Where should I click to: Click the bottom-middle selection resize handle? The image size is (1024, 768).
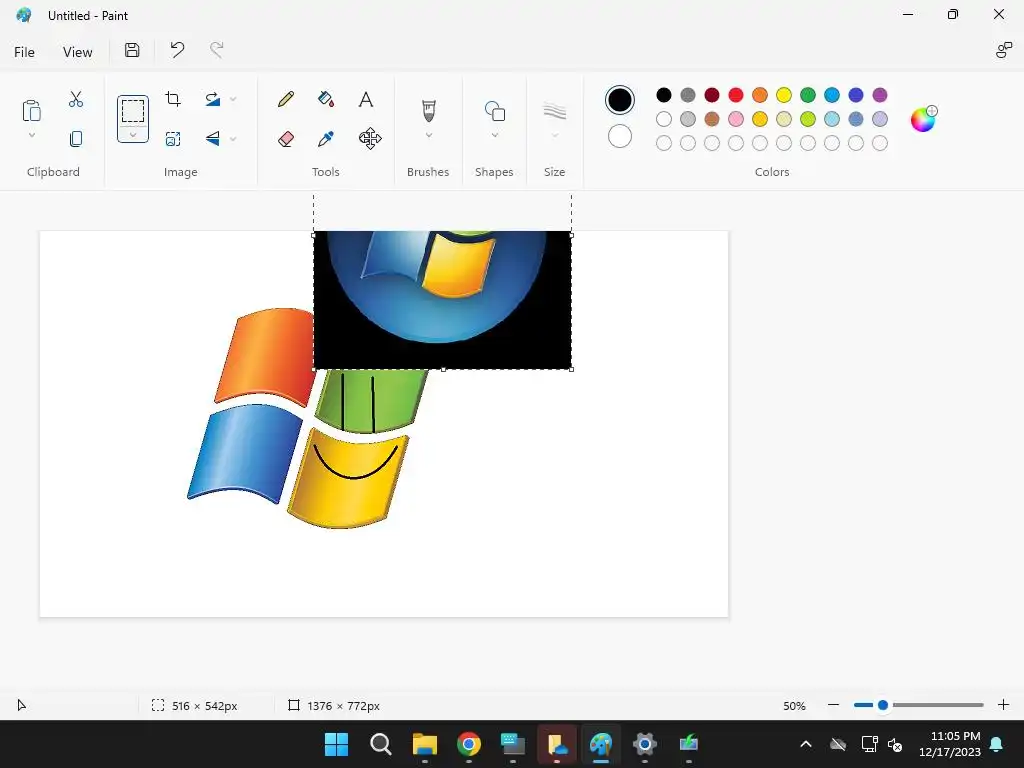[x=443, y=370]
